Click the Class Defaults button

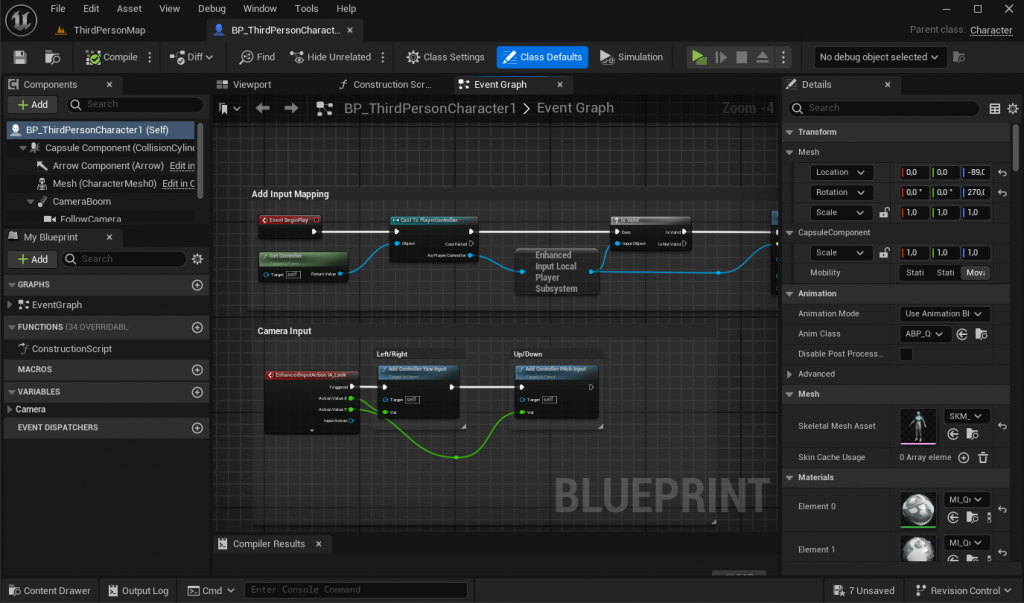pos(542,57)
